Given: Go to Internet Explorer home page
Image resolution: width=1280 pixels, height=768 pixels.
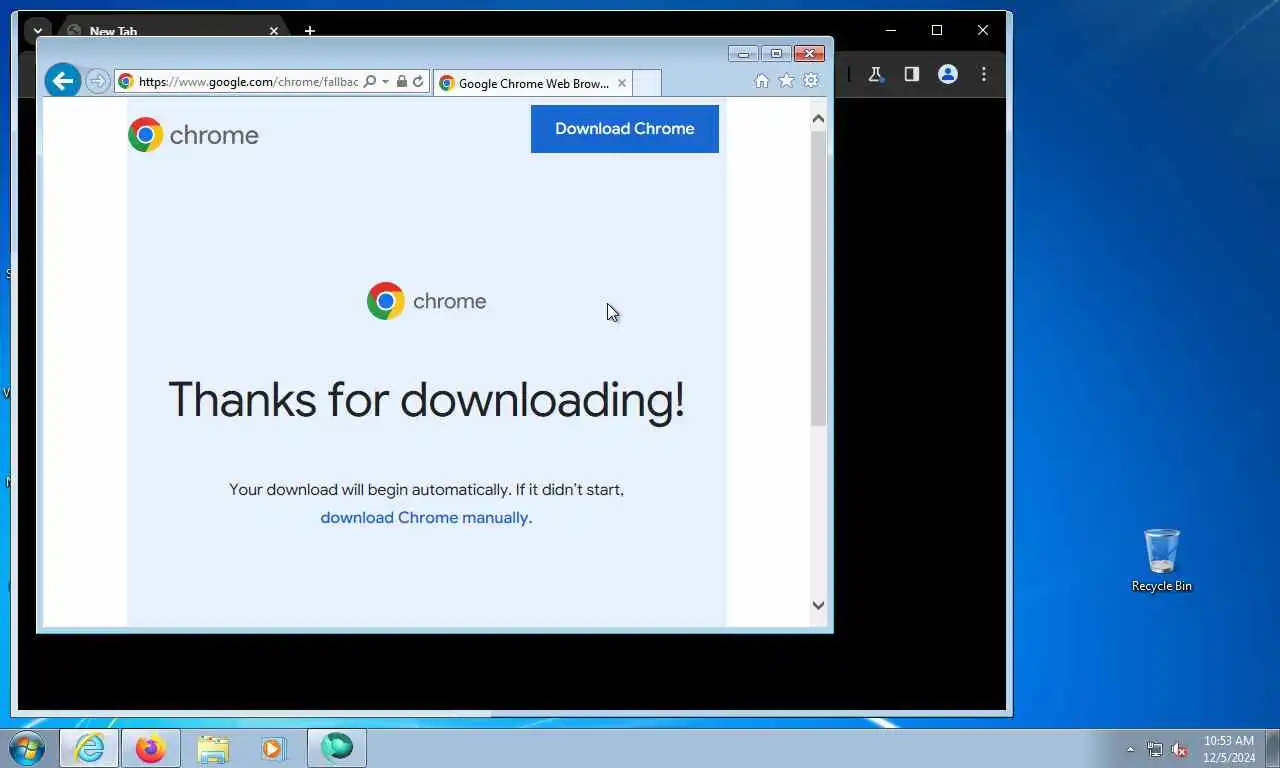Looking at the screenshot, I should 762,81.
